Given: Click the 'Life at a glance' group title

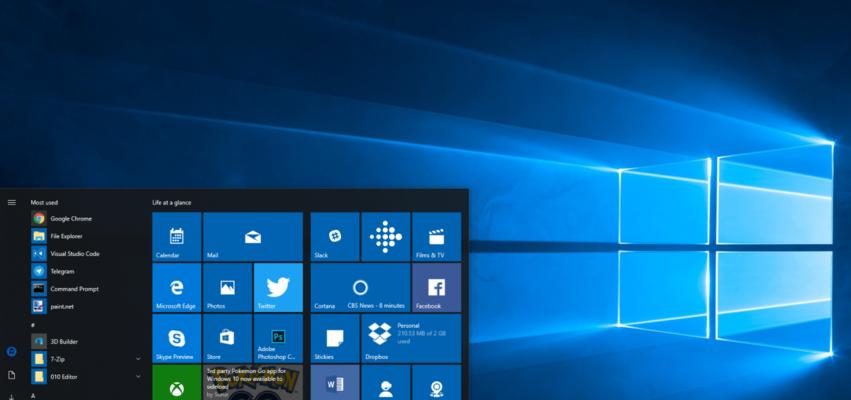Looking at the screenshot, I should 172,202.
